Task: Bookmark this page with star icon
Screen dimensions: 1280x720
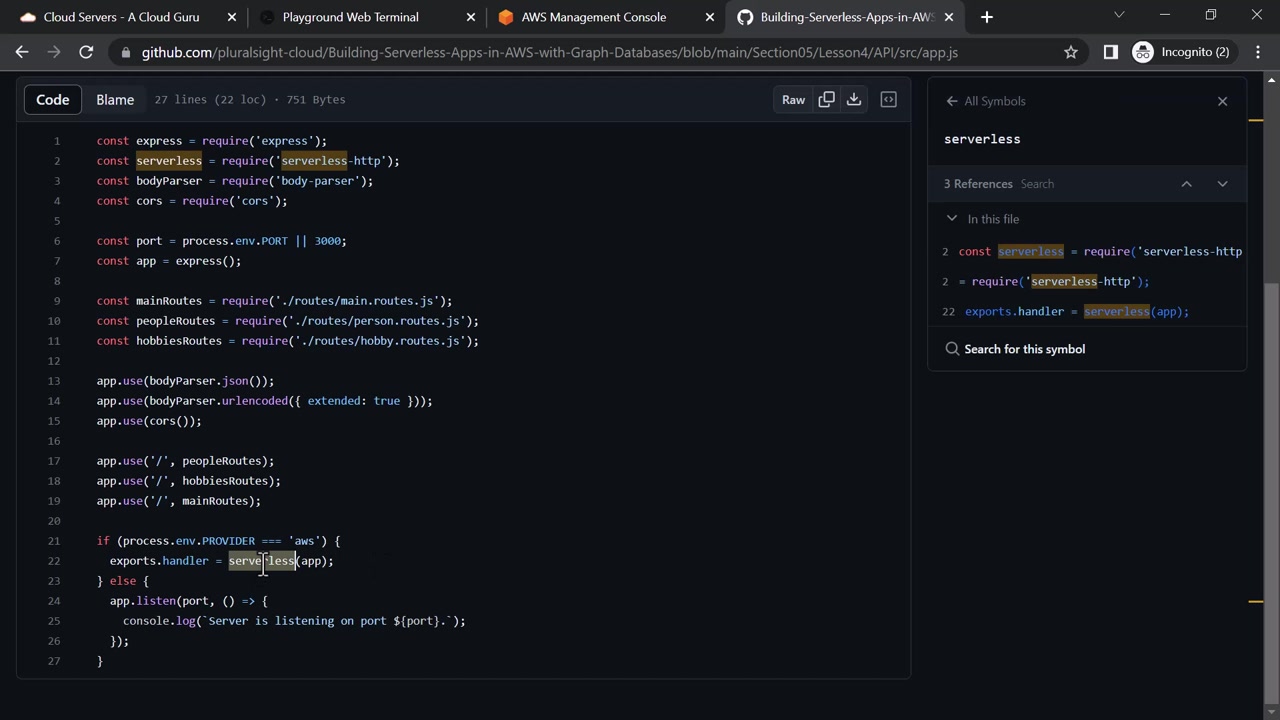Action: point(1071,52)
